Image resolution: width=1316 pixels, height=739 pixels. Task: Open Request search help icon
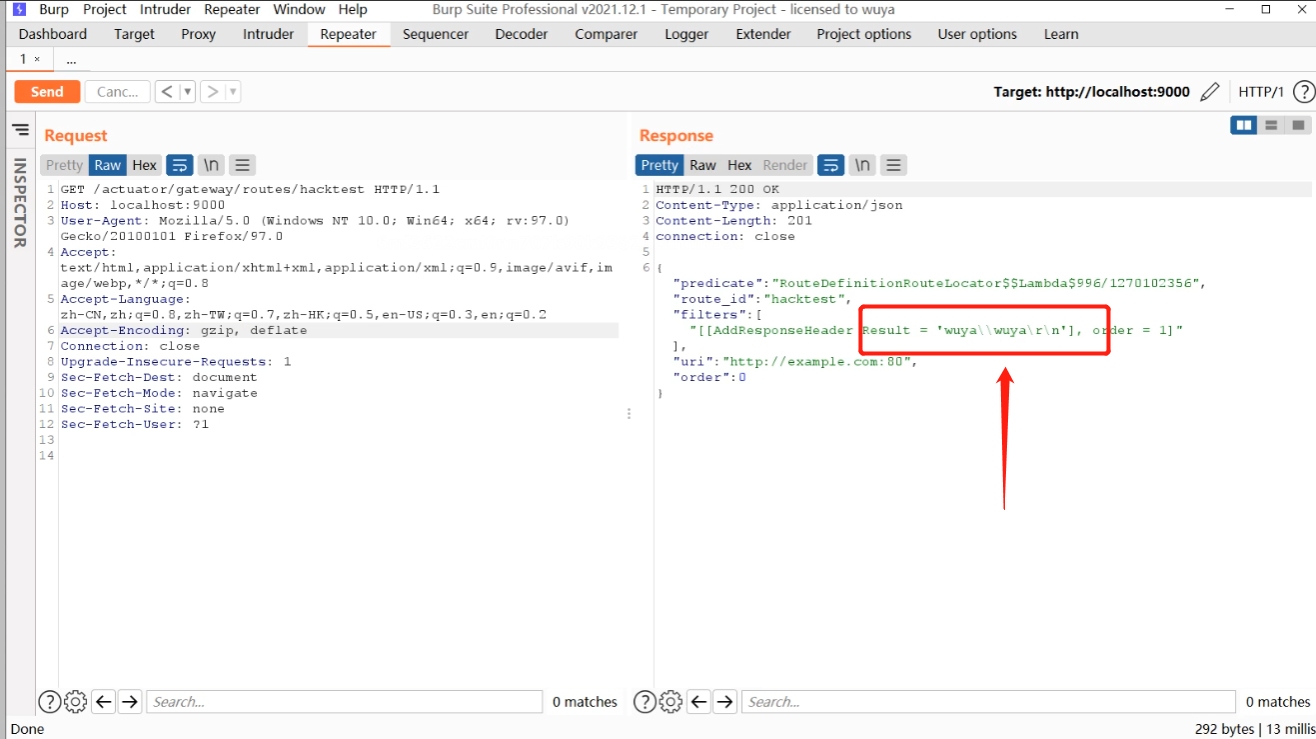pos(49,702)
